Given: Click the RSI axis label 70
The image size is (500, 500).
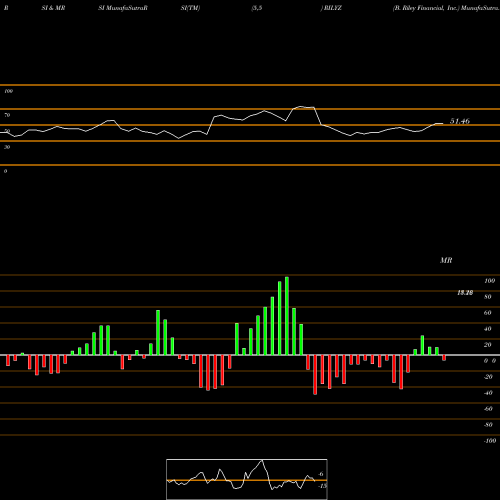Looking at the screenshot, I should coord(7,115).
